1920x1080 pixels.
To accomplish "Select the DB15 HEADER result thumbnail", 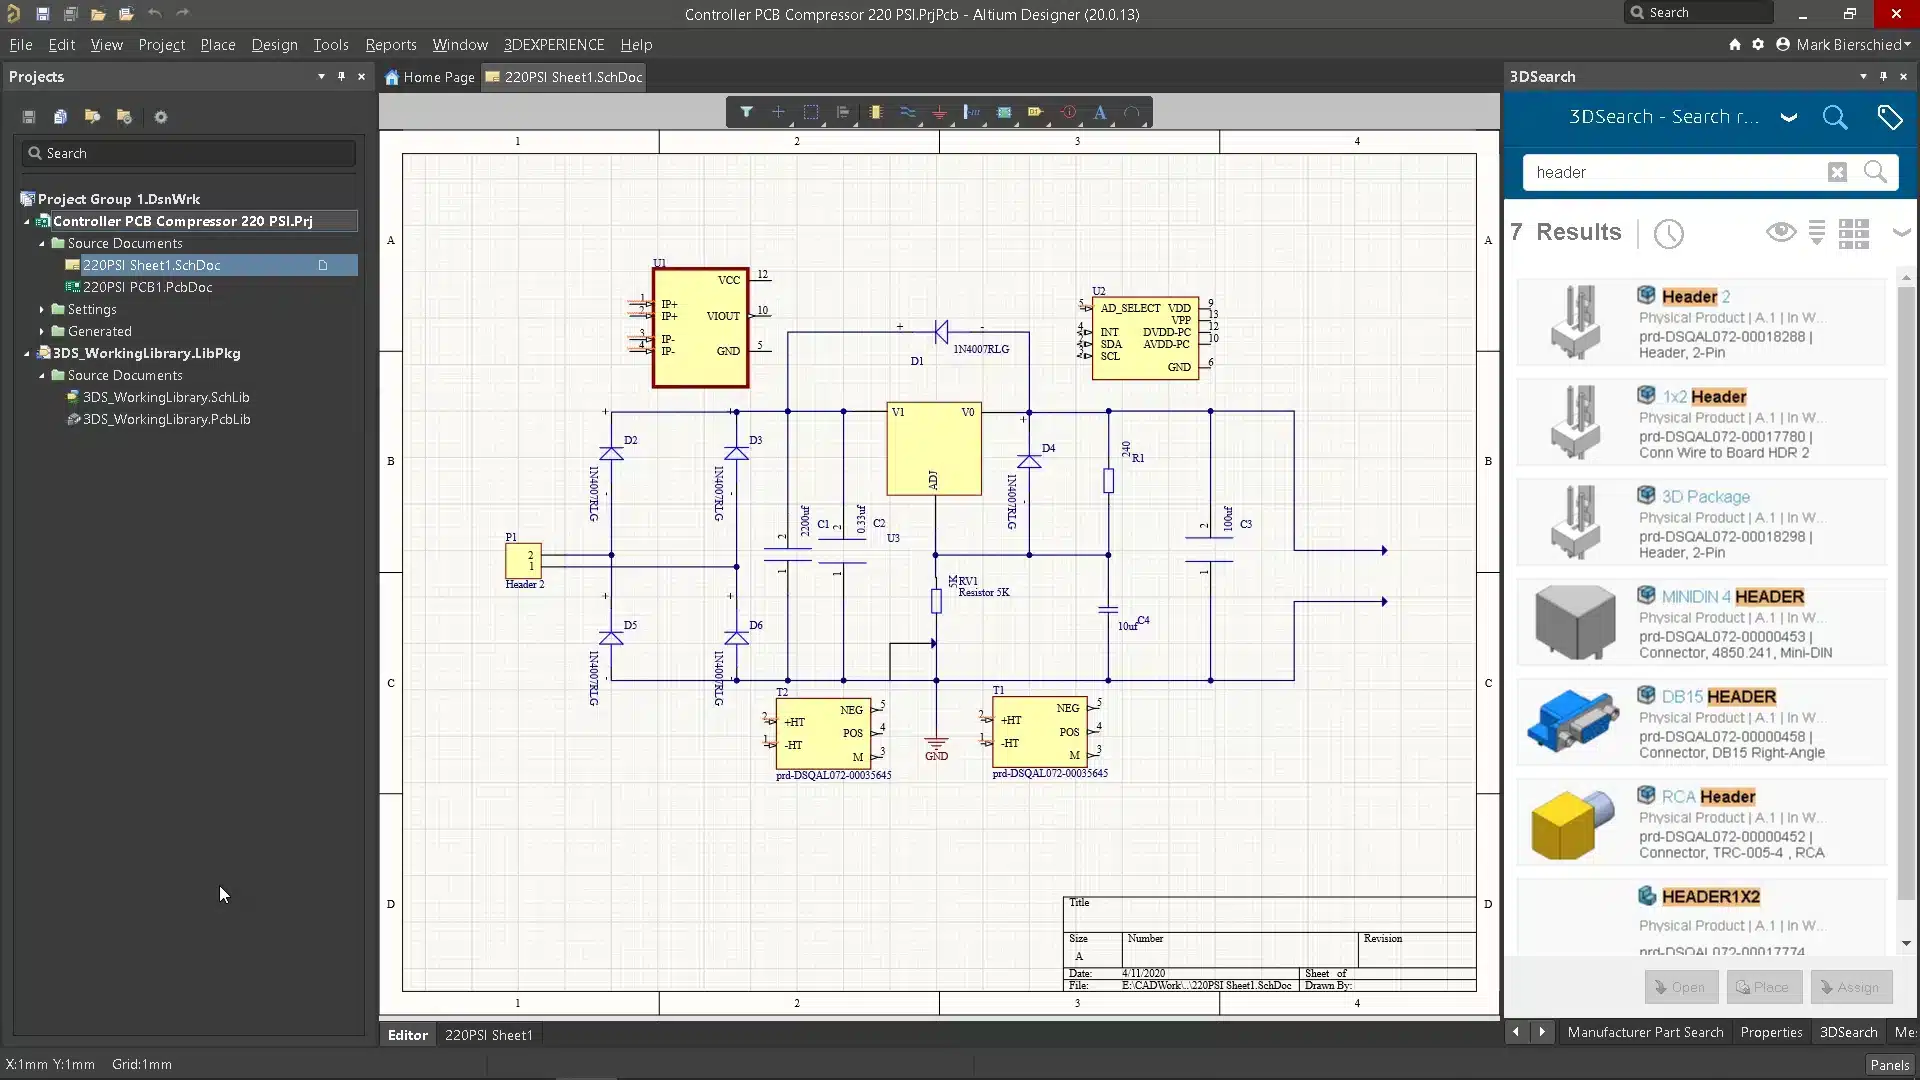I will [x=1572, y=722].
